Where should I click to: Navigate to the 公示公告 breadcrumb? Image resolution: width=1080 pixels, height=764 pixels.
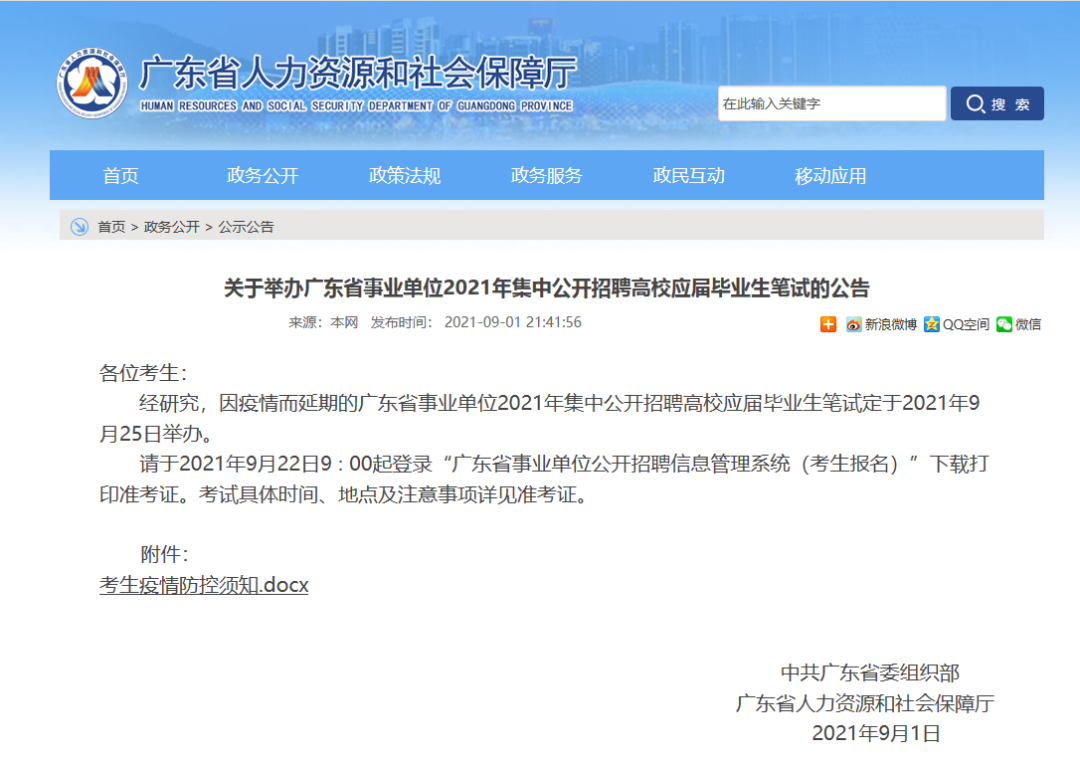pos(246,227)
